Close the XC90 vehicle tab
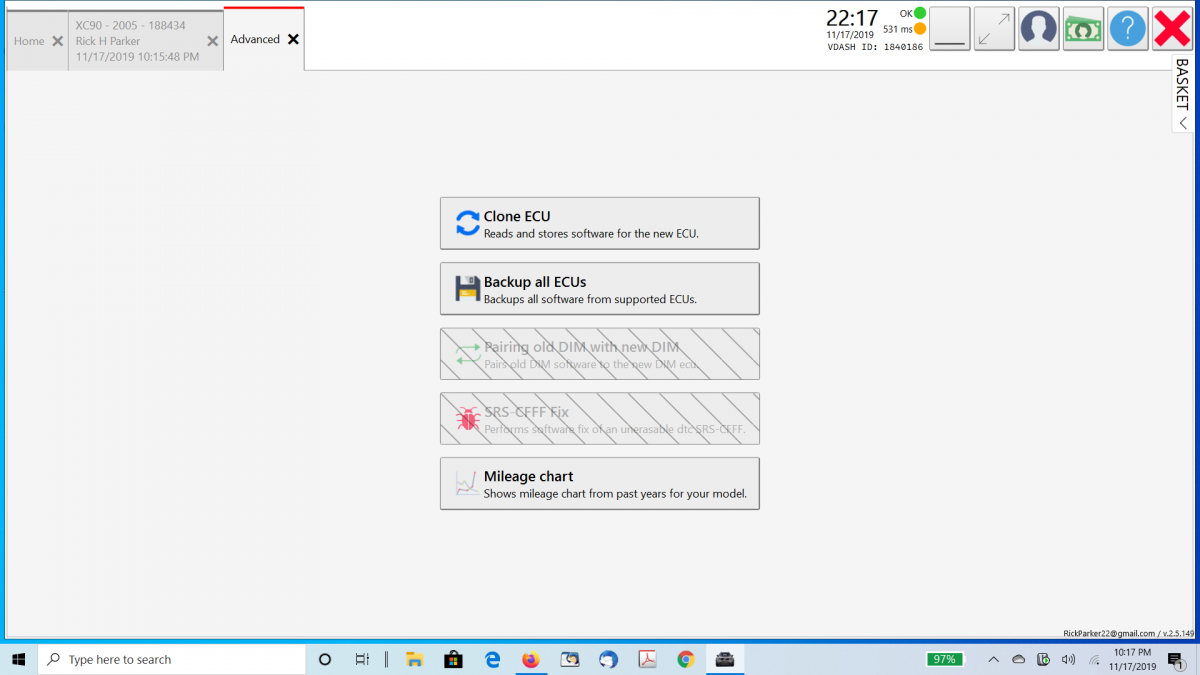Screen dimensions: 1200x675 click(212, 41)
